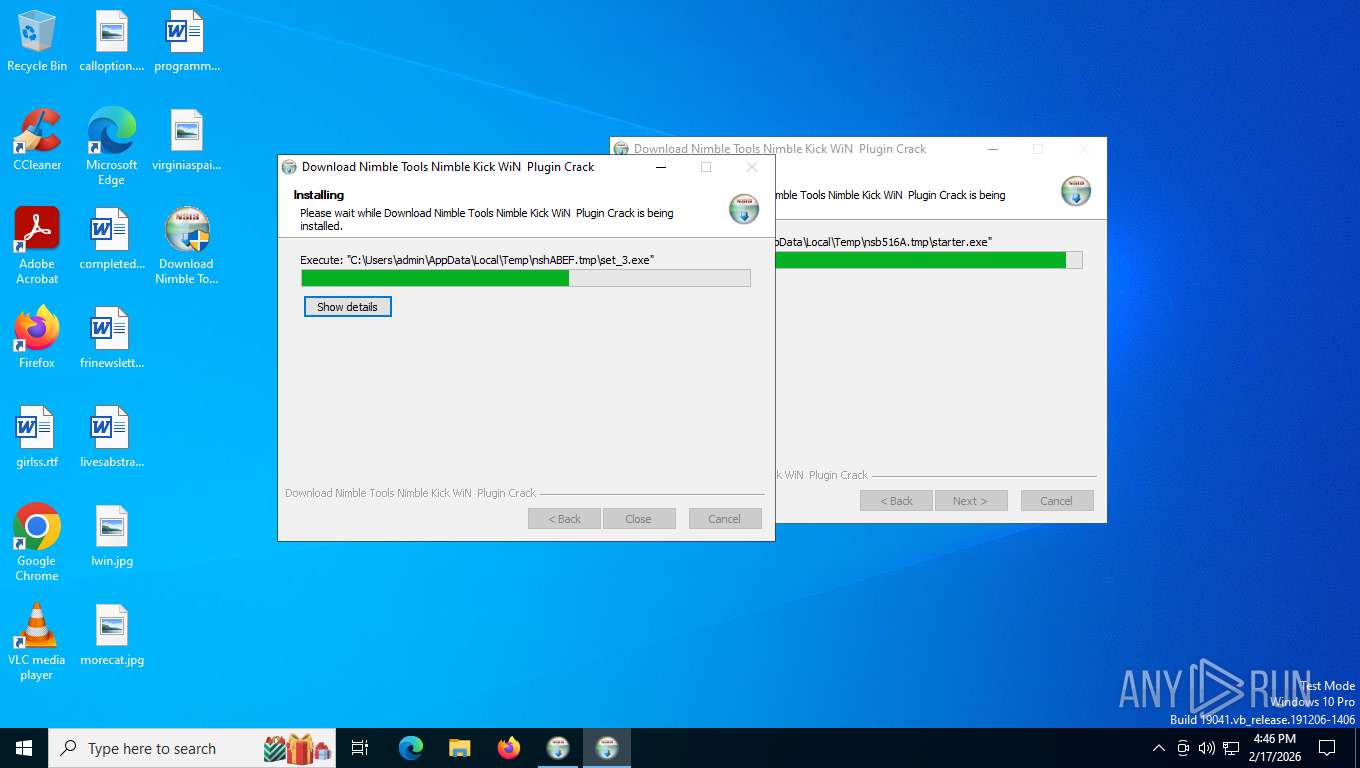The image size is (1360, 768).
Task: Launch the Google Chrome desktop shortcut
Action: click(x=37, y=543)
